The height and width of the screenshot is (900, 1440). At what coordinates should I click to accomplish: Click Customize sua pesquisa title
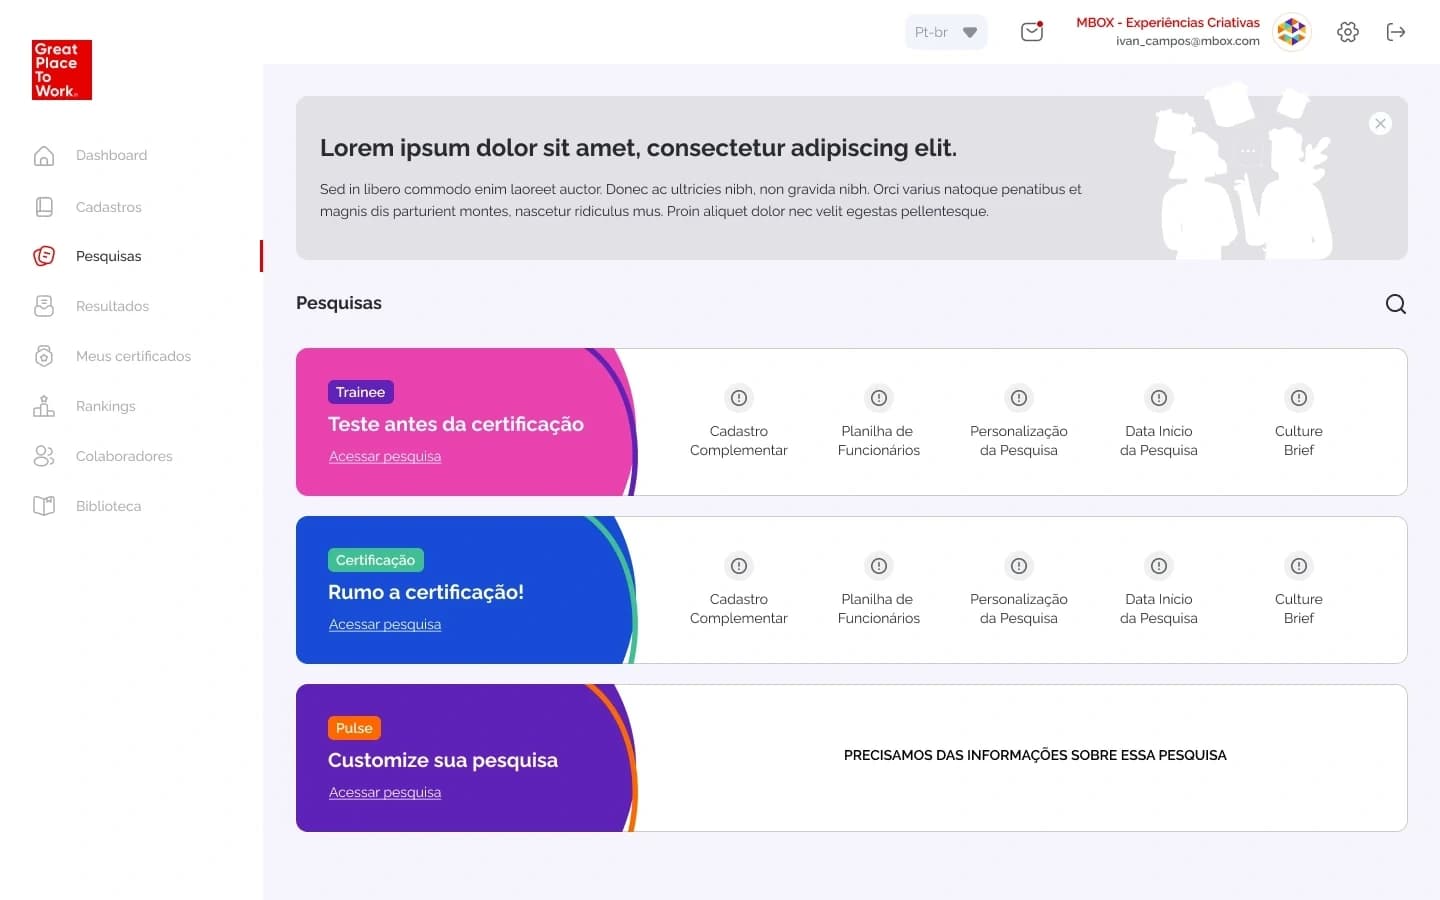[443, 760]
